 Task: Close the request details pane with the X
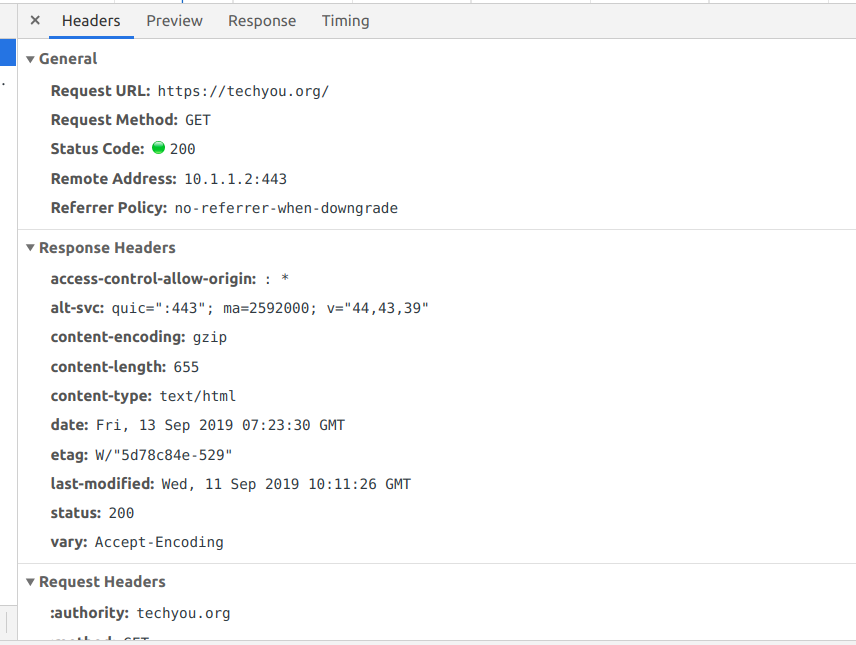(x=34, y=19)
